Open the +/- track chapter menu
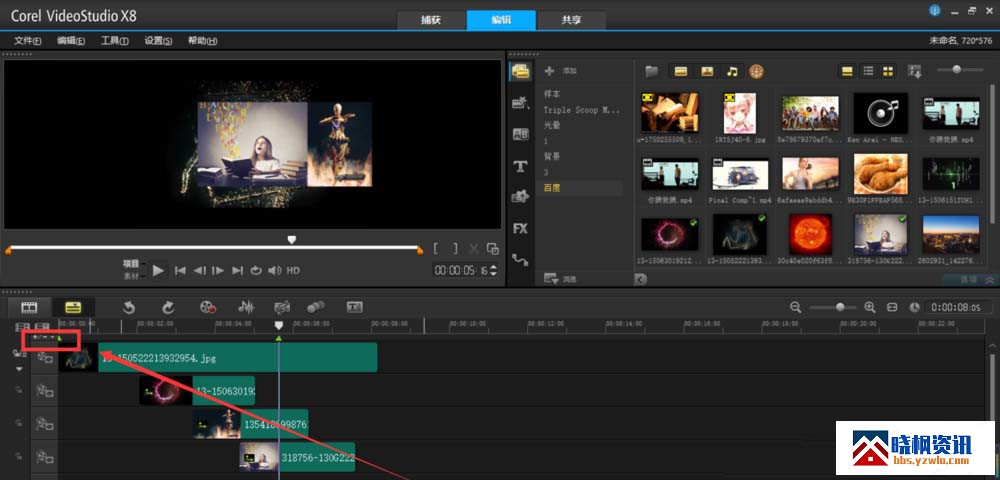 click(x=43, y=338)
